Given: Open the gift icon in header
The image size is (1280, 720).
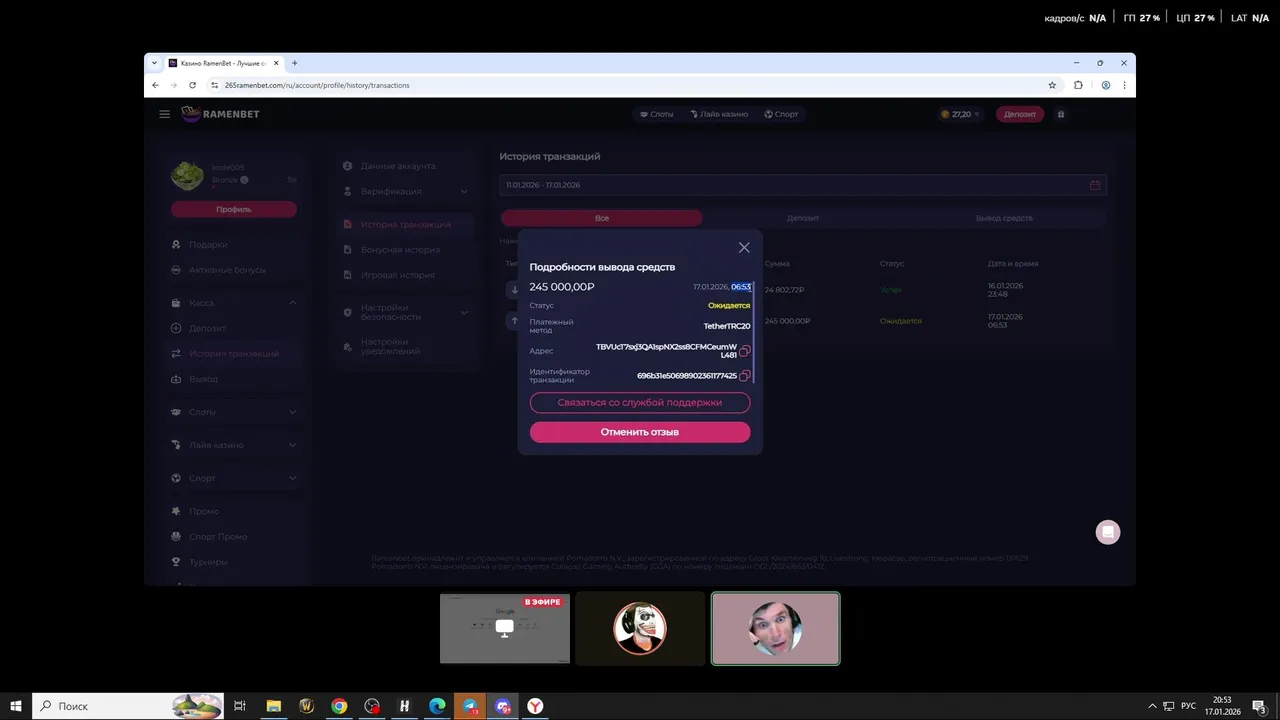Looking at the screenshot, I should [x=1061, y=114].
